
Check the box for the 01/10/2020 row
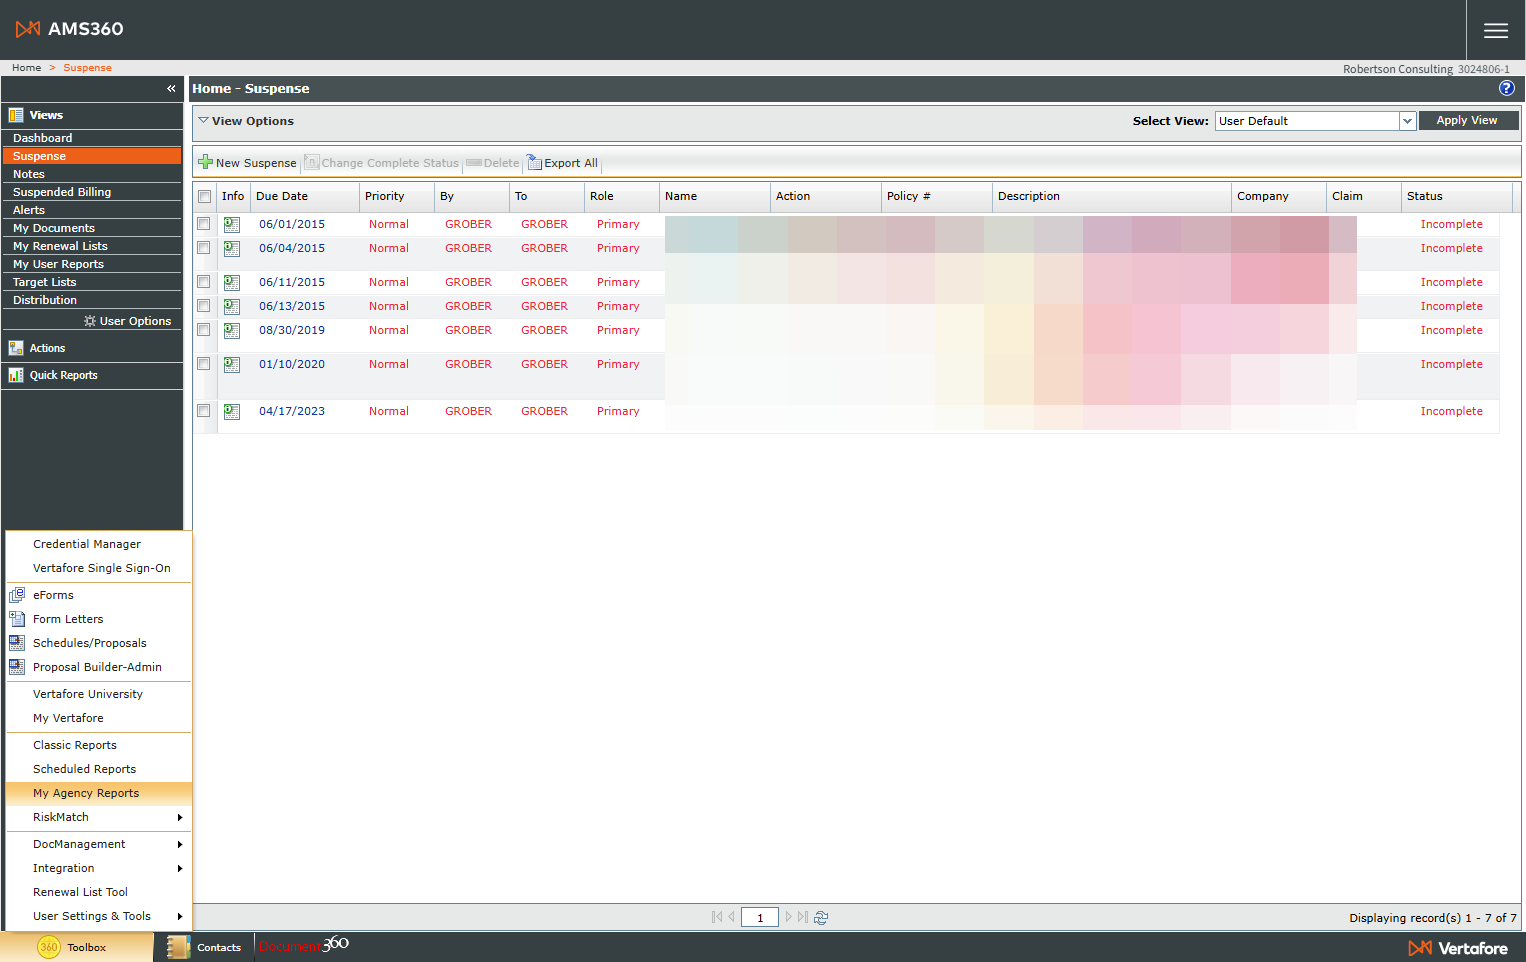coord(204,364)
